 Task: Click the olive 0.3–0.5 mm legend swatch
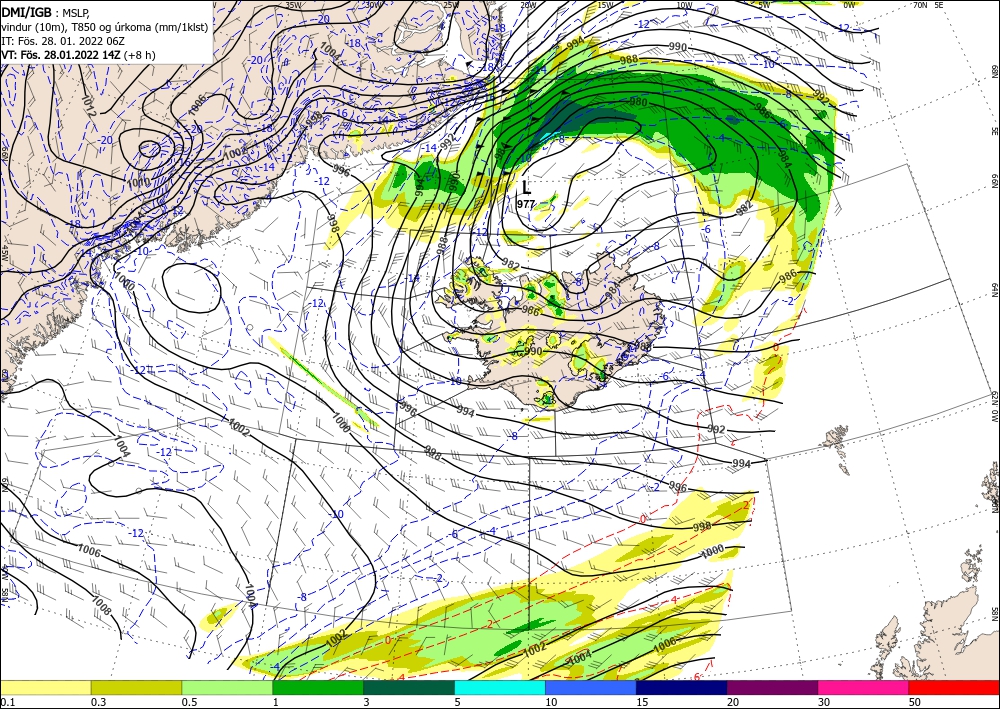pos(136,687)
